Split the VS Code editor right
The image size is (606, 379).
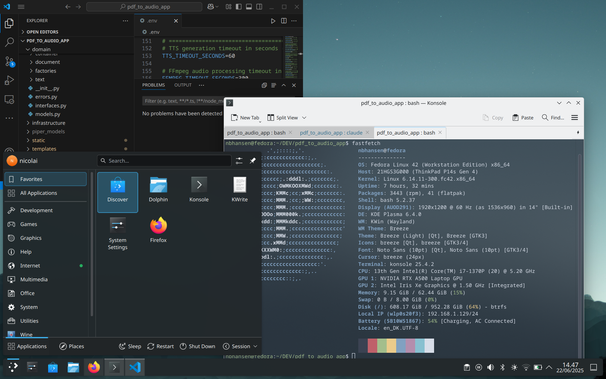click(x=284, y=21)
